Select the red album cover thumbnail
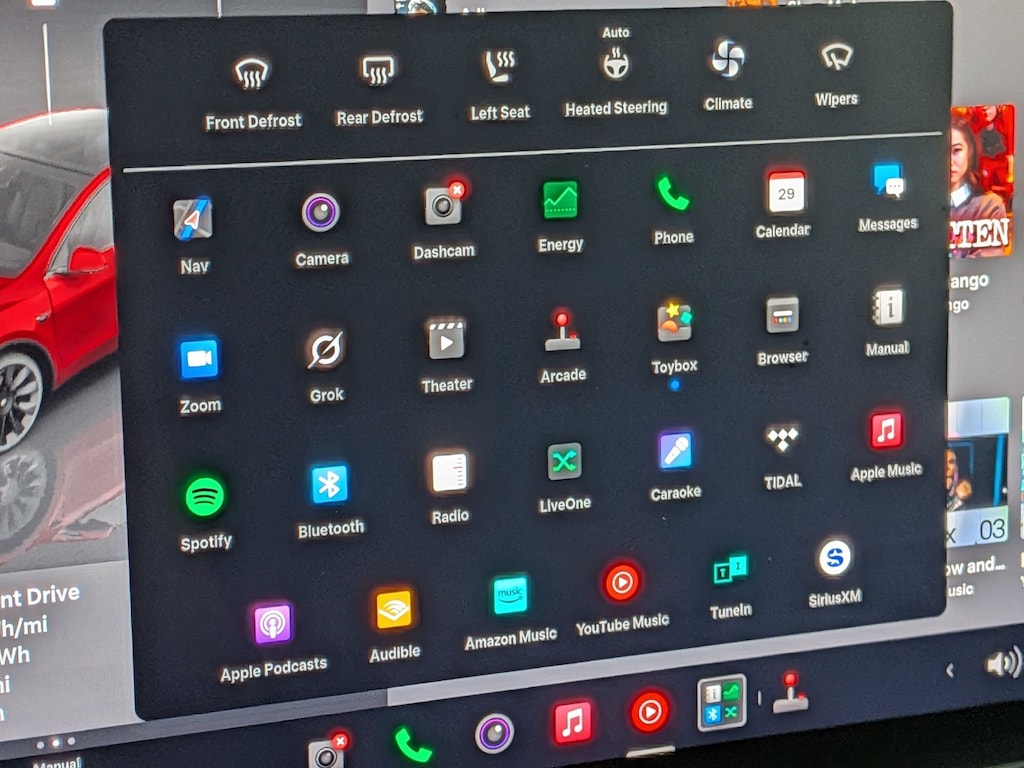The width and height of the screenshot is (1024, 768). (982, 182)
